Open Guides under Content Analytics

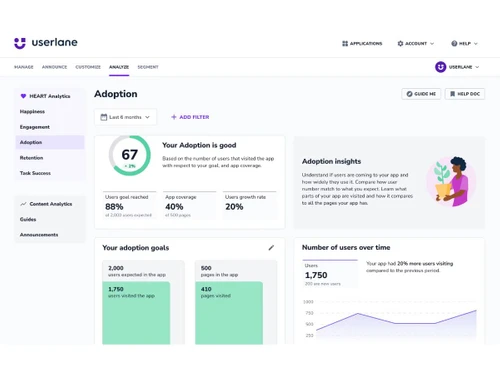coord(50,219)
